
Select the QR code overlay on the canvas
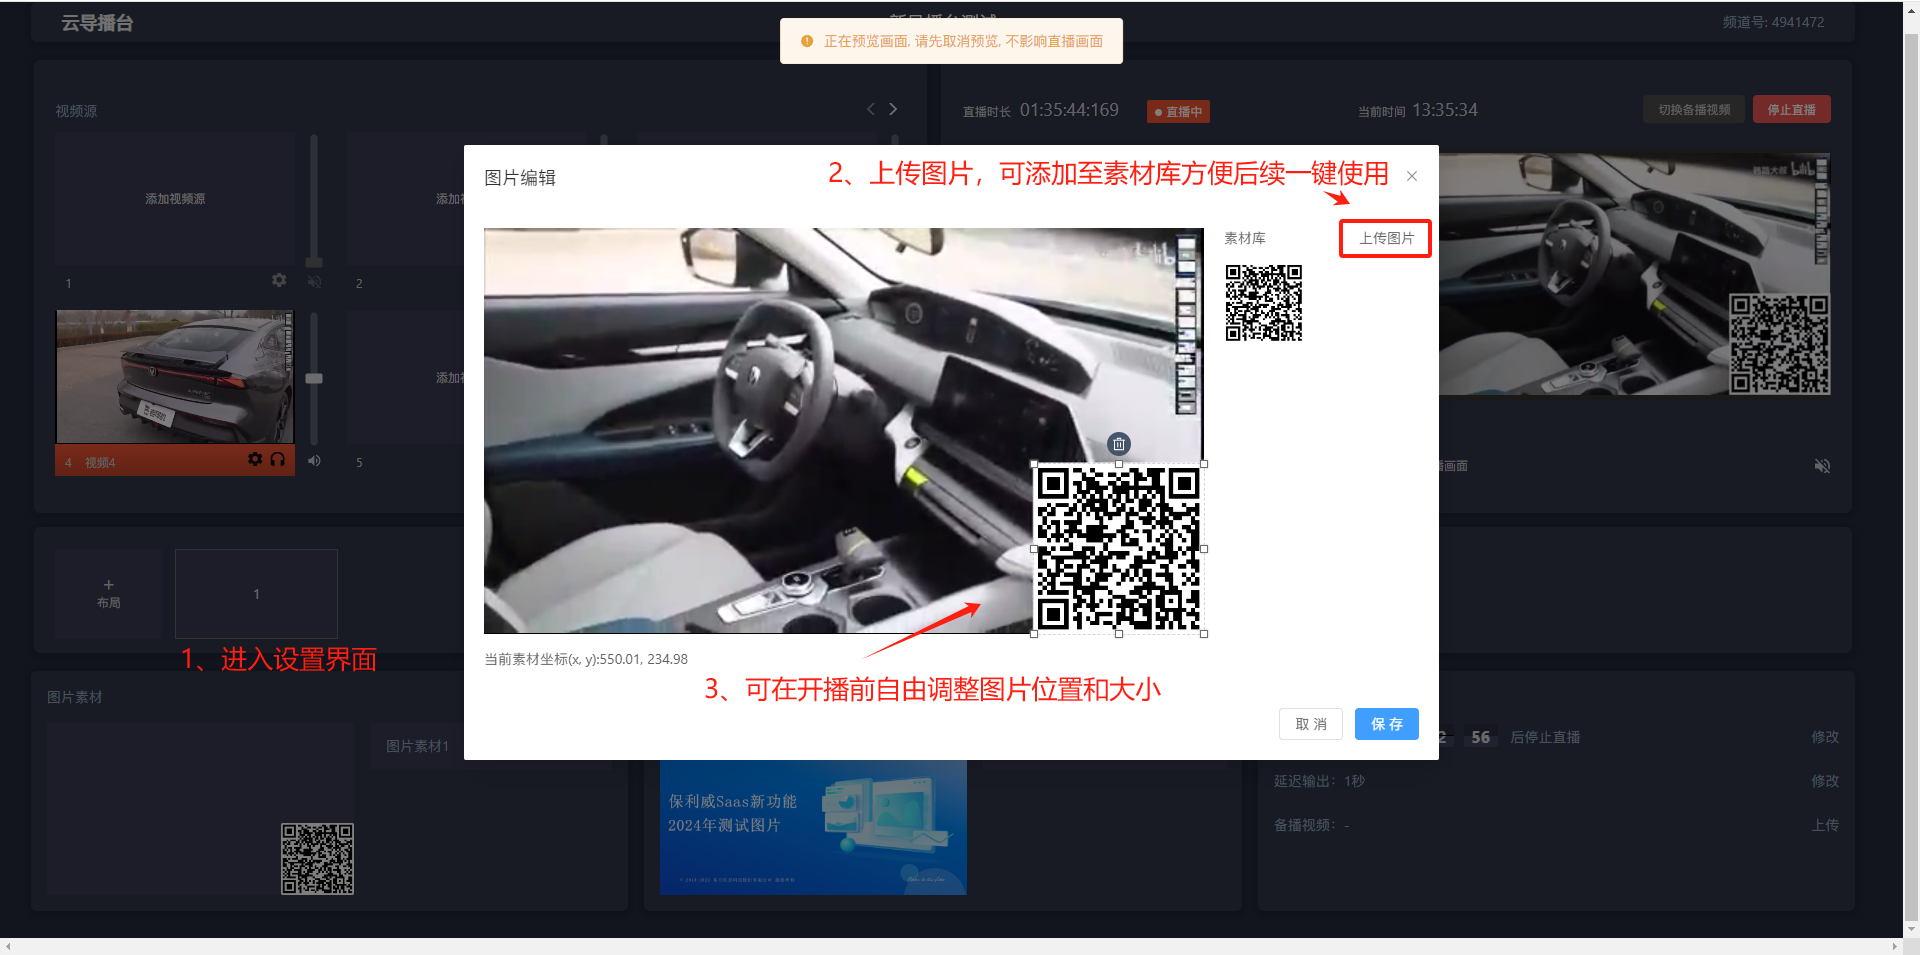click(1118, 549)
